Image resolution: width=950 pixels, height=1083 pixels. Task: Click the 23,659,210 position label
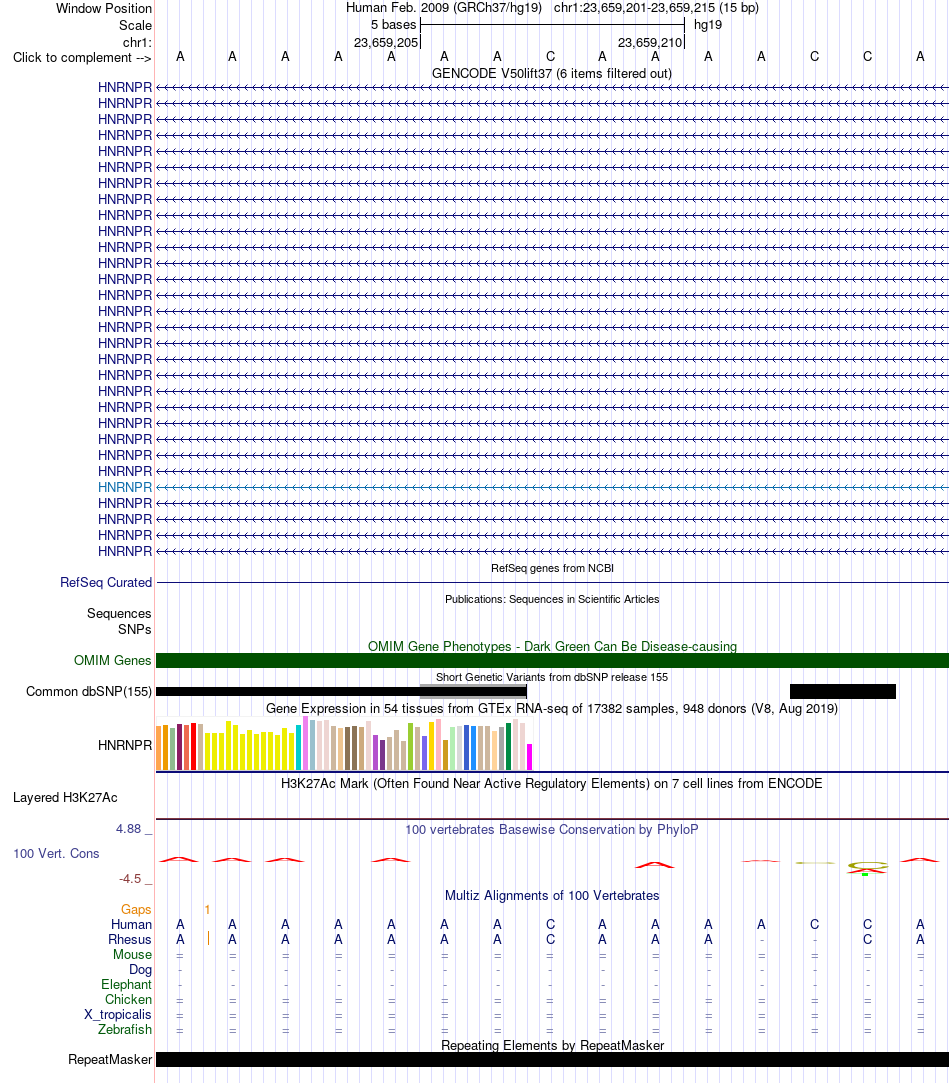650,43
